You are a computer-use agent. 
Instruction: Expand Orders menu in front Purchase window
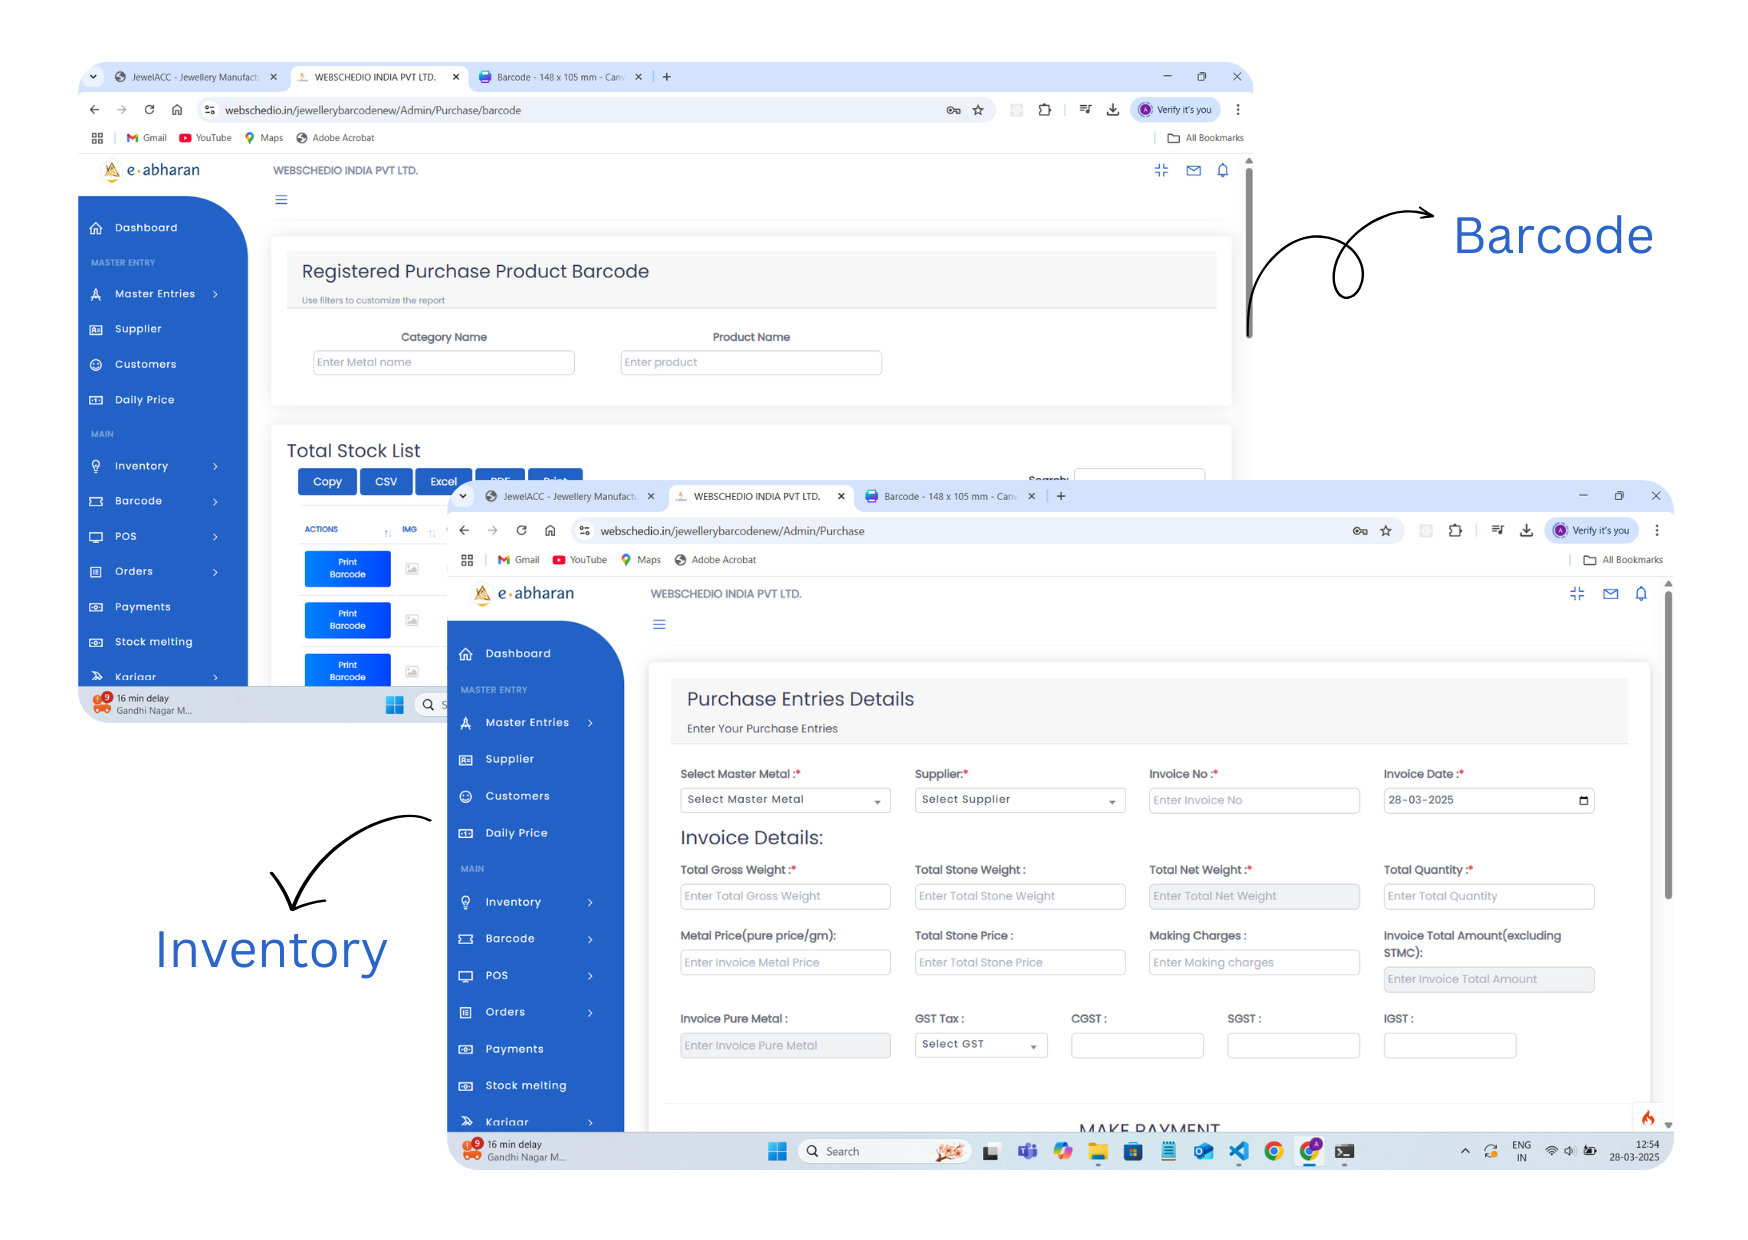[x=527, y=1012]
